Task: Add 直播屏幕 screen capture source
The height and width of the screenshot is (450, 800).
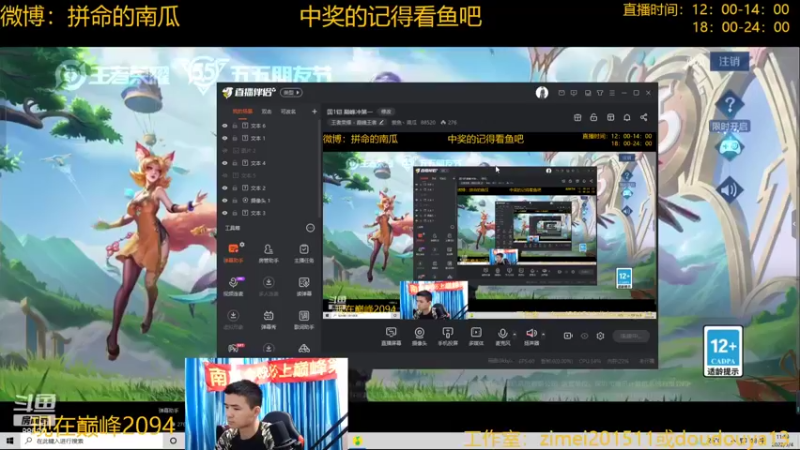Action: 391,336
